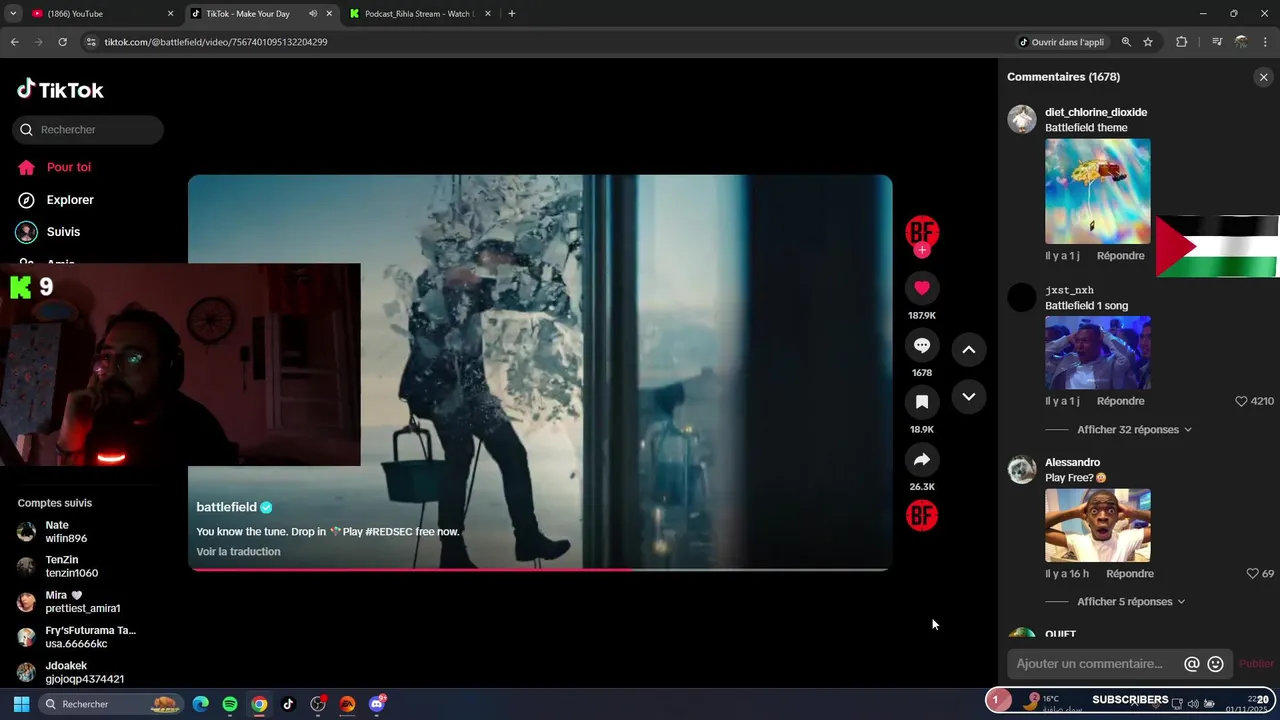
Task: Like jxst_nxh's comment heart
Action: pos(1241,401)
